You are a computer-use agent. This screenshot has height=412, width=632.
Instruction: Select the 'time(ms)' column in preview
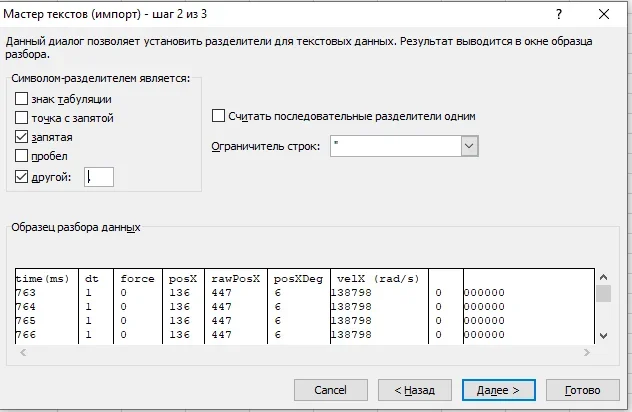[x=46, y=278]
